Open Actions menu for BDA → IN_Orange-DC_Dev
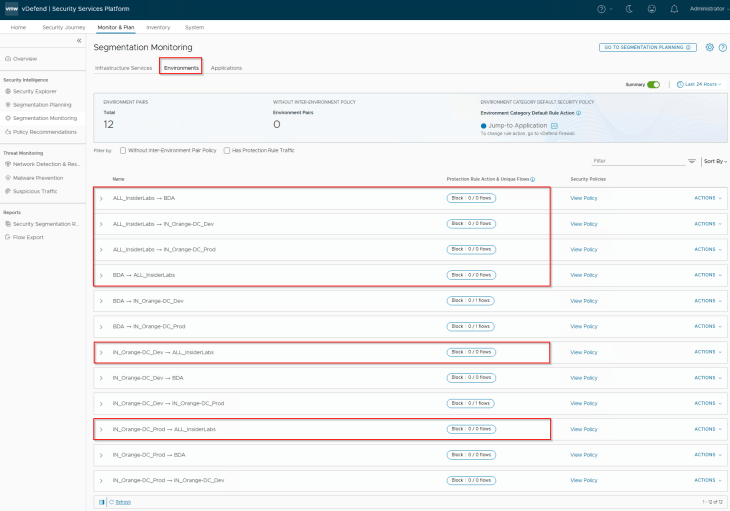Image resolution: width=730 pixels, height=511 pixels. [707, 301]
